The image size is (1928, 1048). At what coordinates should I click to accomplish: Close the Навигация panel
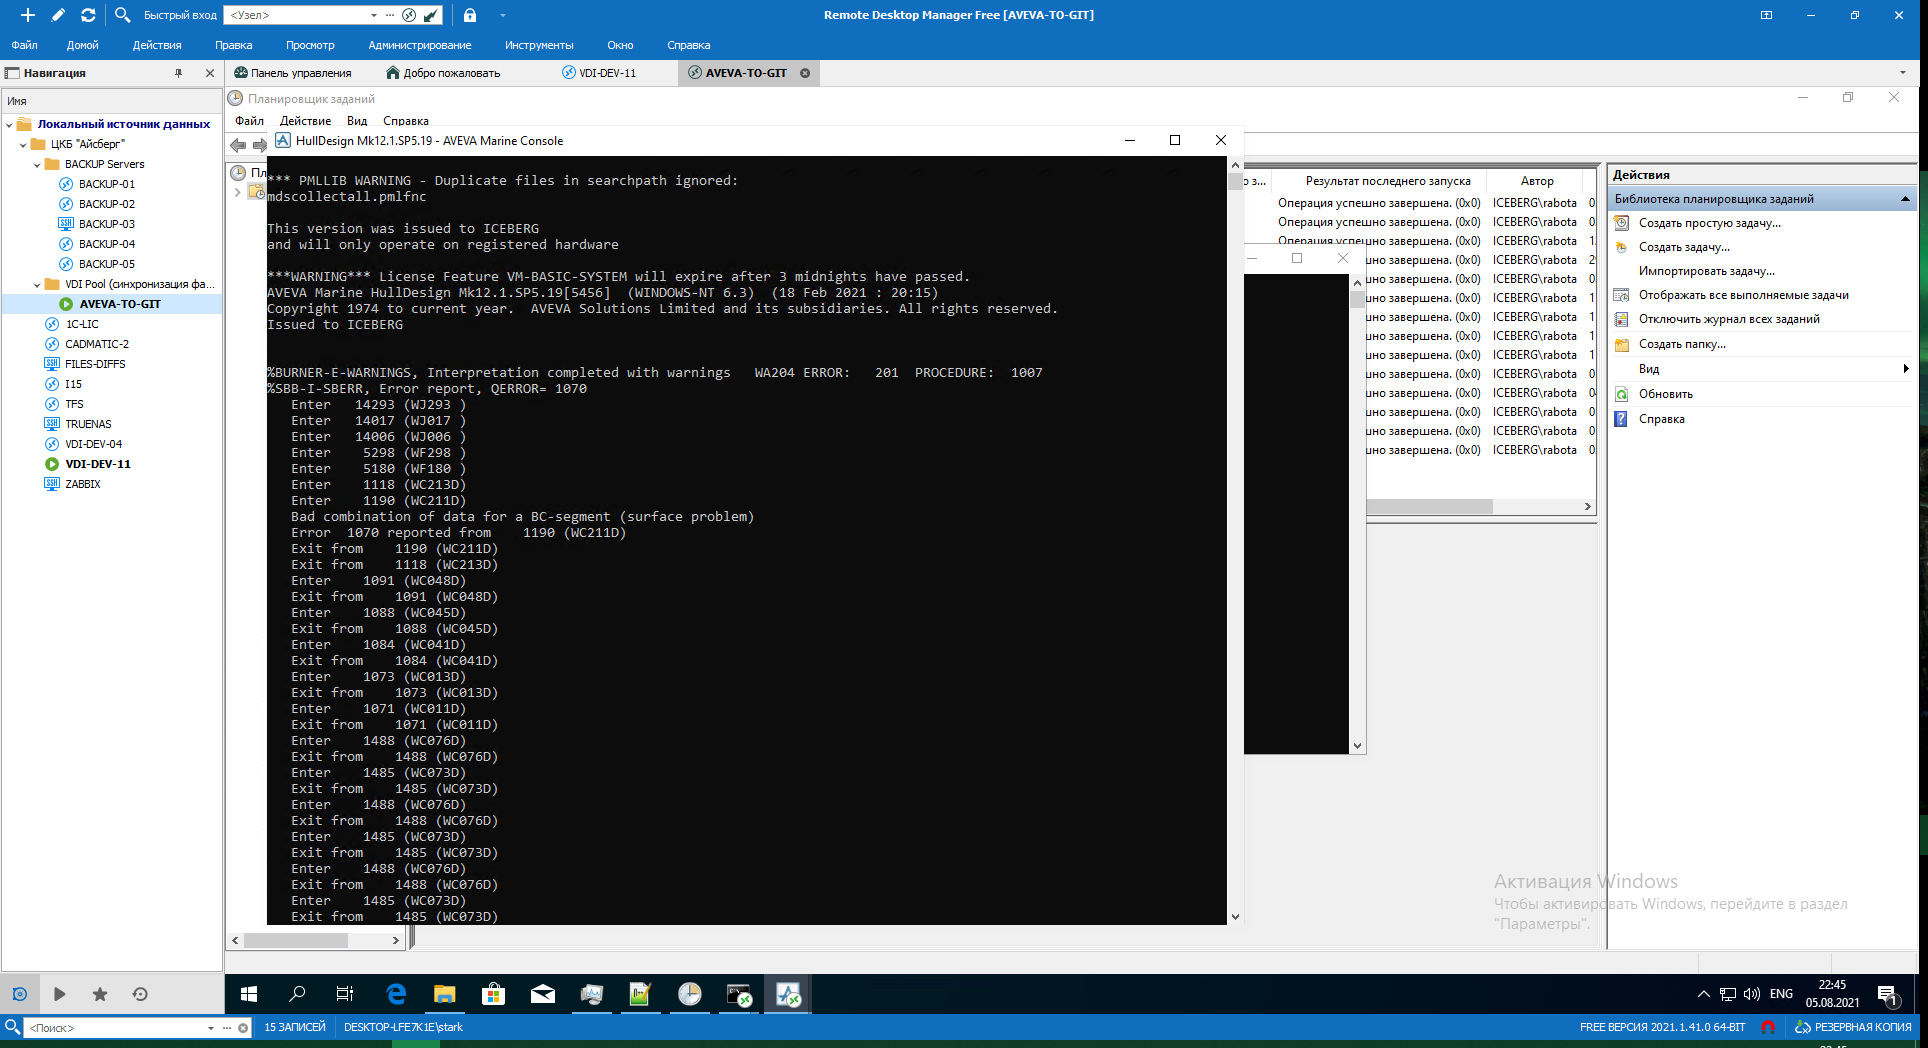(210, 73)
